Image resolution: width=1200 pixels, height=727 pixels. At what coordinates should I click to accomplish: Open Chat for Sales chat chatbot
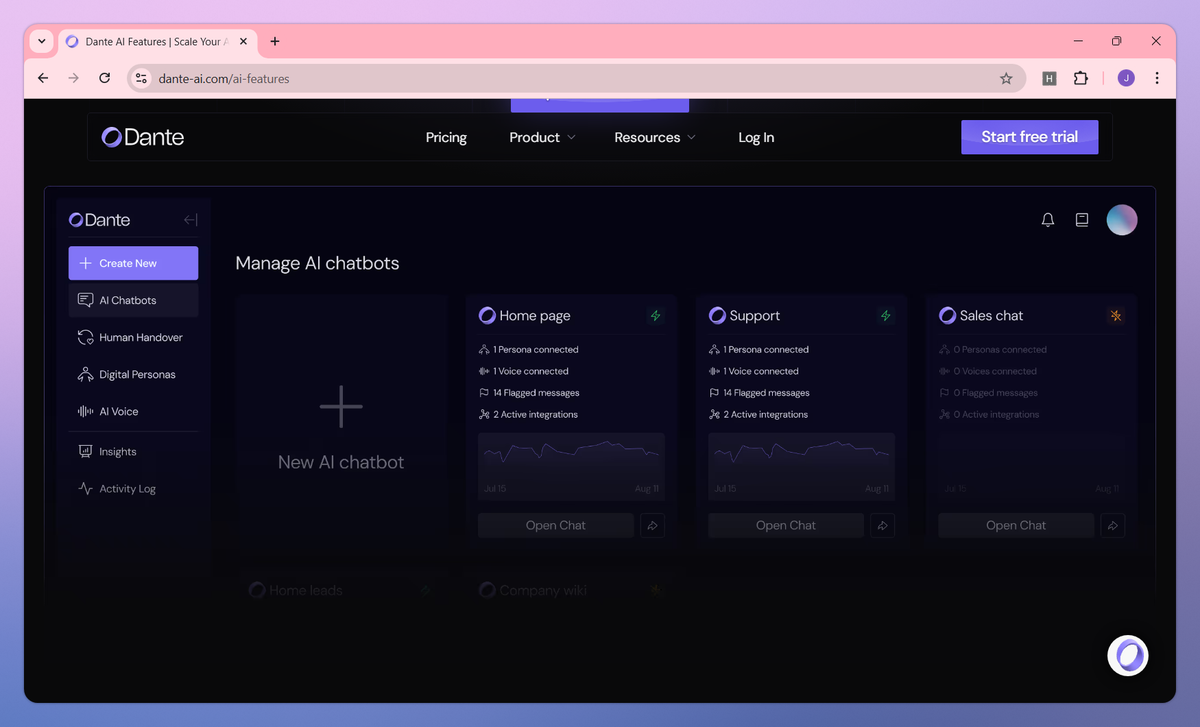[x=1016, y=525]
